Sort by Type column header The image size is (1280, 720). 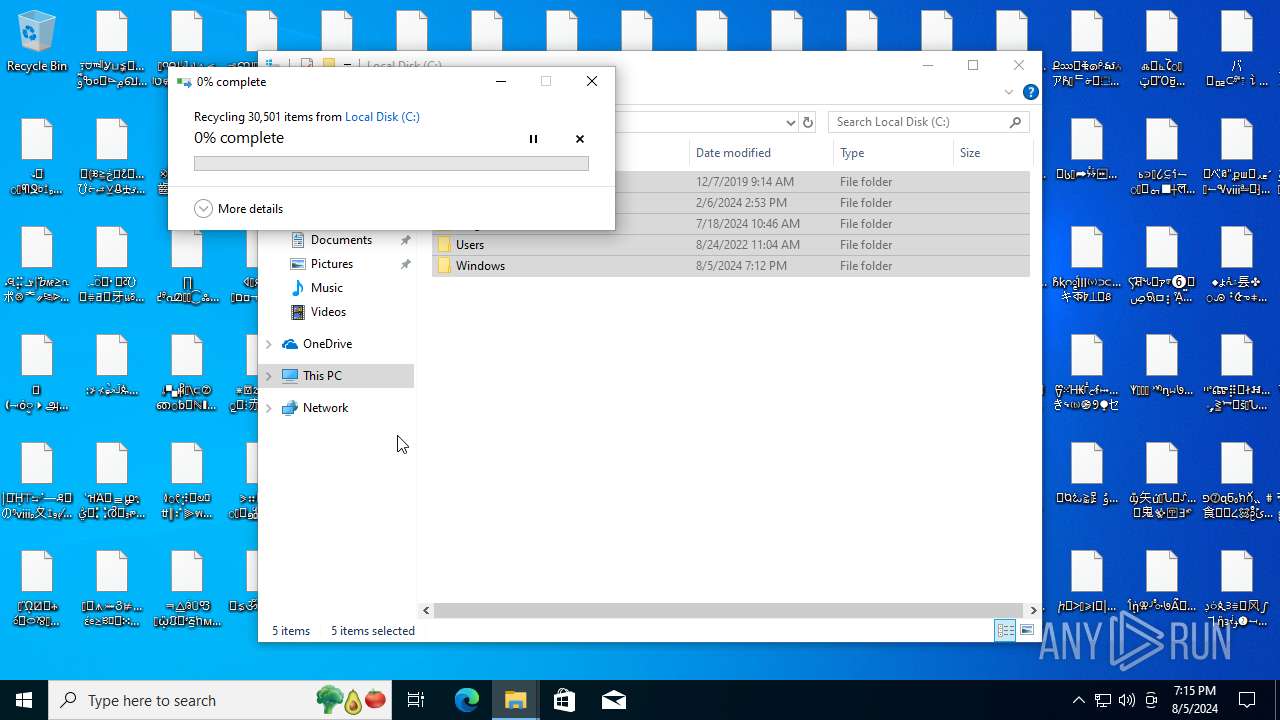click(893, 153)
